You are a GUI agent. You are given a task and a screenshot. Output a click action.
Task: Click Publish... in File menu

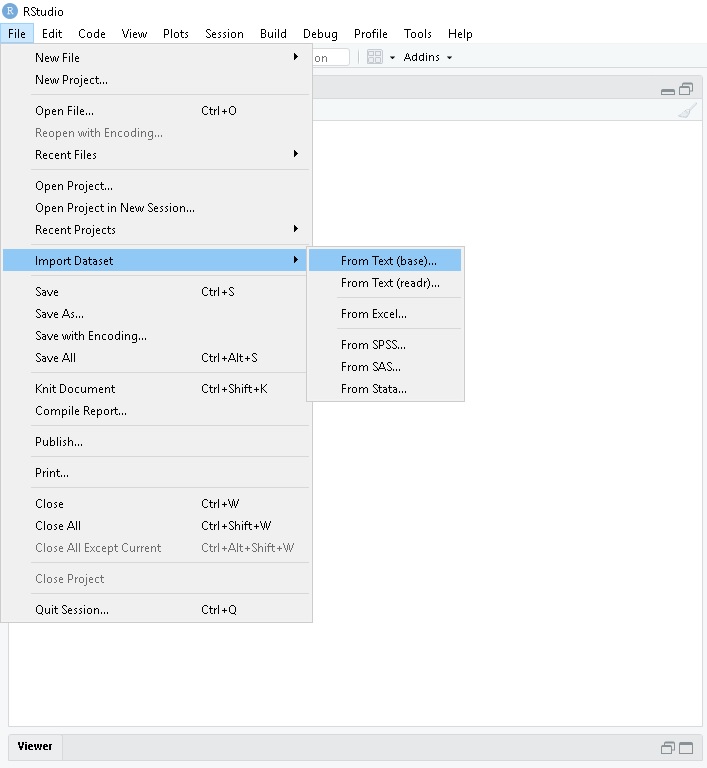[157, 442]
